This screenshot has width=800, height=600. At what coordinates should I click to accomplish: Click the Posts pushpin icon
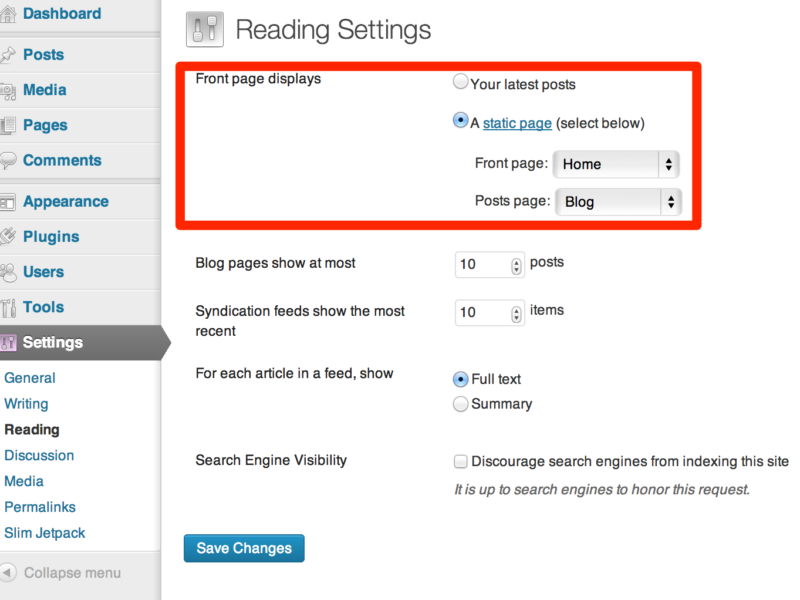[8, 55]
